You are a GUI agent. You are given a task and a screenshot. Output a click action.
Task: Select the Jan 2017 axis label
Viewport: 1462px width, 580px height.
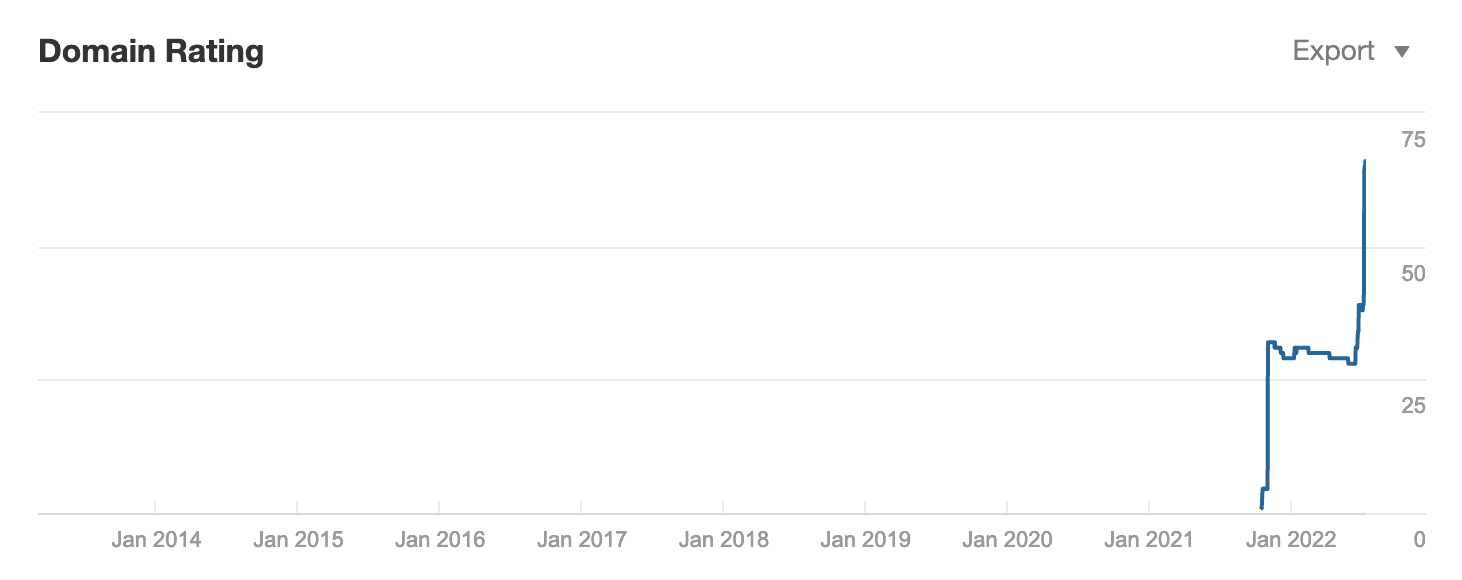[582, 540]
